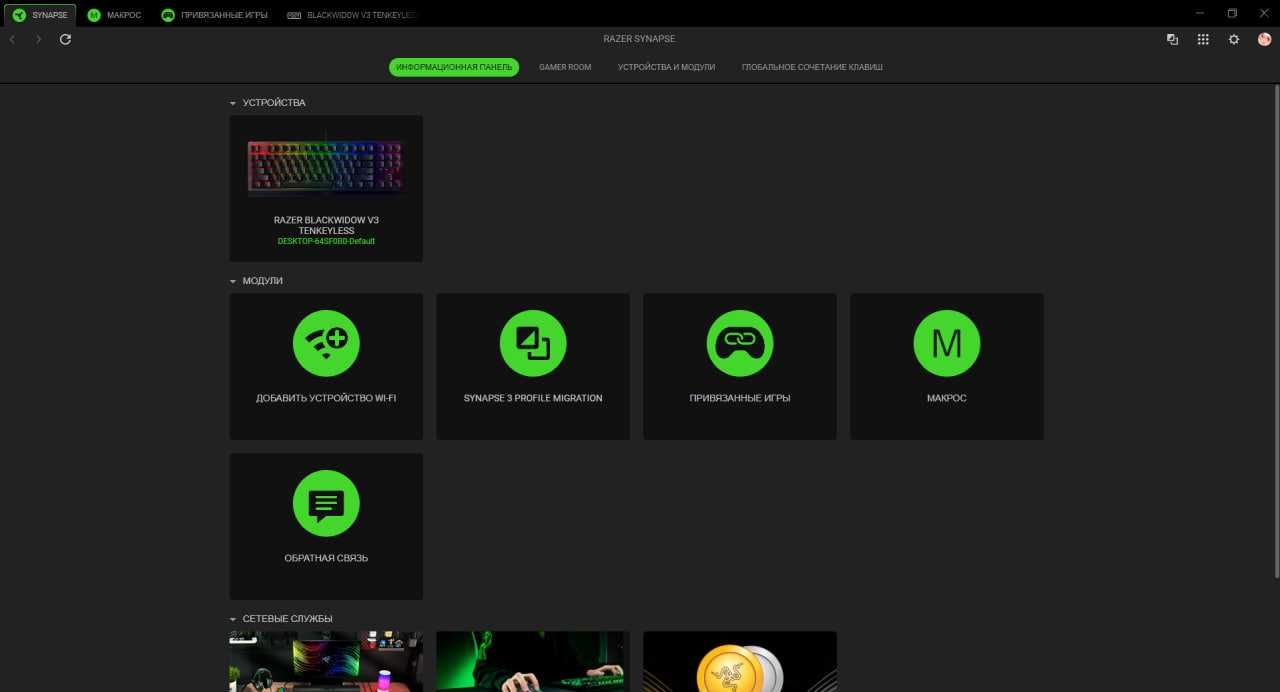Viewport: 1280px width, 692px height.
Task: Open the Устройства и модули tab
Action: pyautogui.click(x=666, y=67)
